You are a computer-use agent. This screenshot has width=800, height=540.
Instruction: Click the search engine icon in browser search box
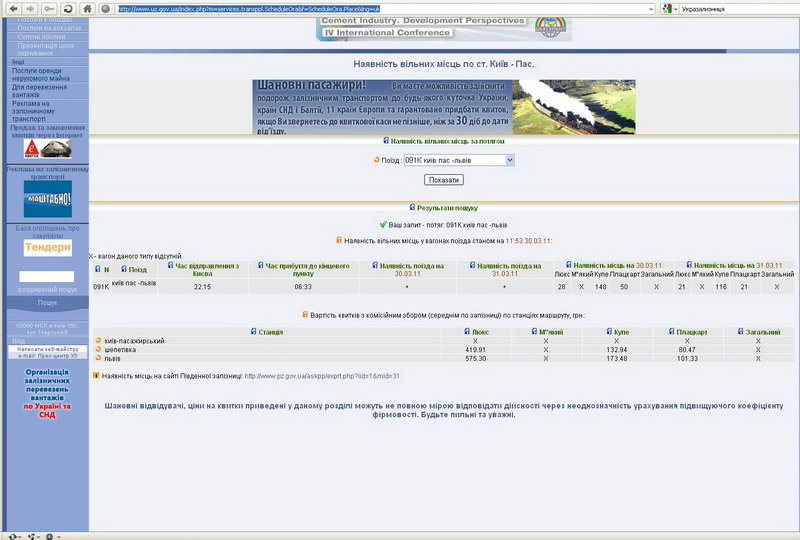click(668, 8)
